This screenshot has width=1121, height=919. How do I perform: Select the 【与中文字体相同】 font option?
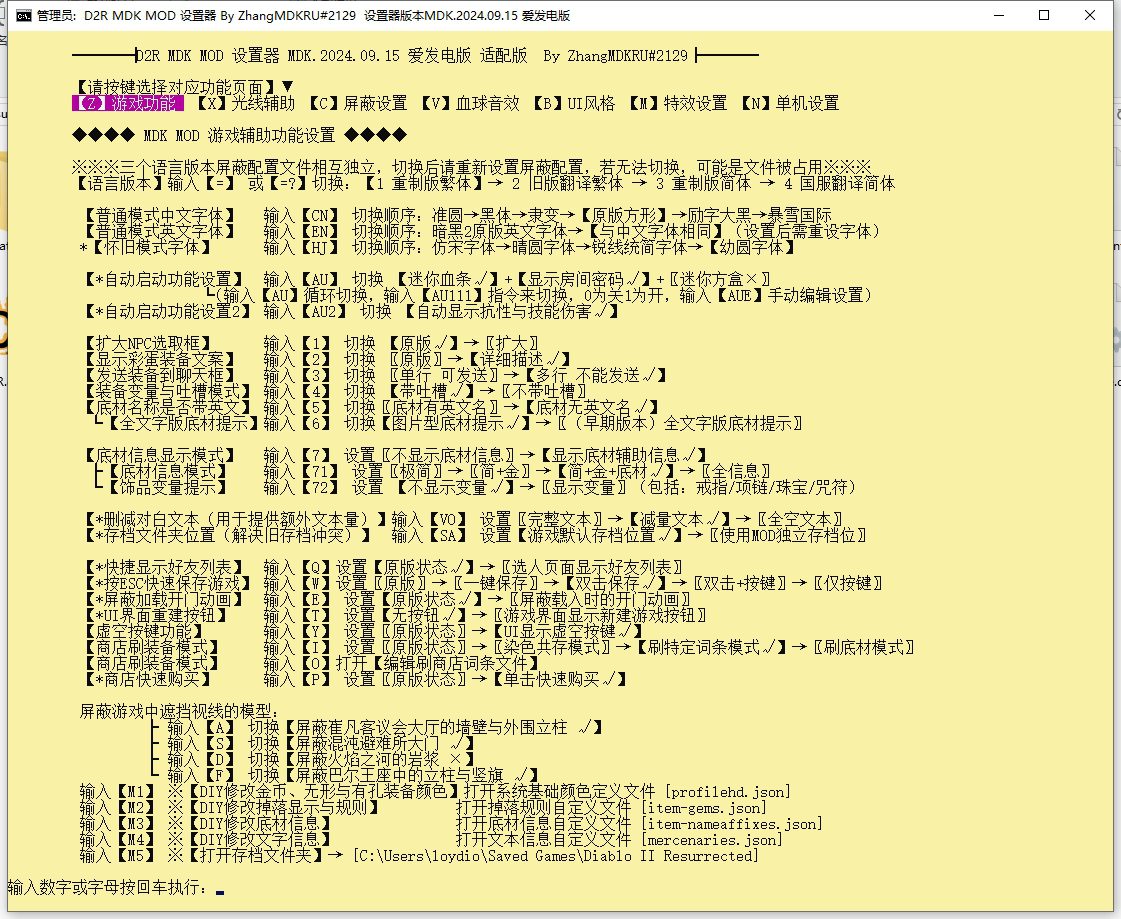656,231
